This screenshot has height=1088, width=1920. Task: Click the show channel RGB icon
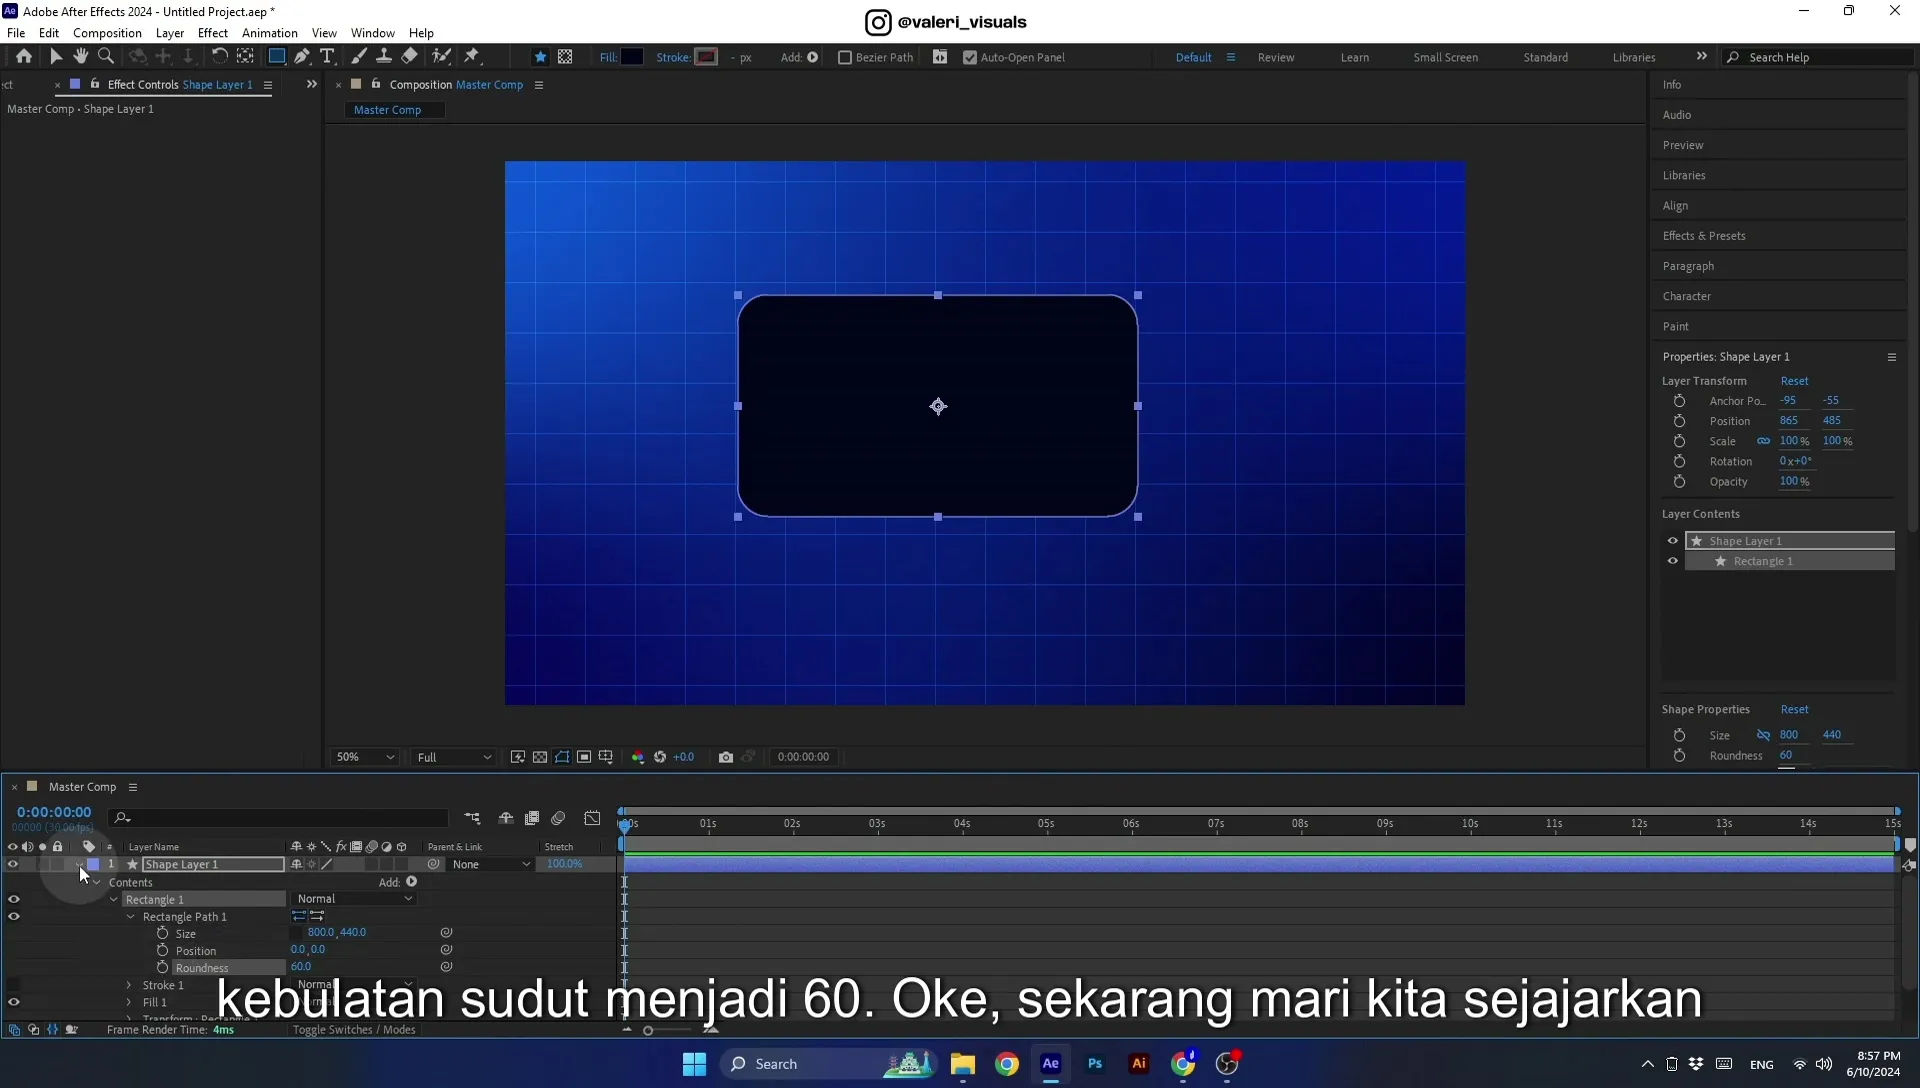pyautogui.click(x=638, y=757)
